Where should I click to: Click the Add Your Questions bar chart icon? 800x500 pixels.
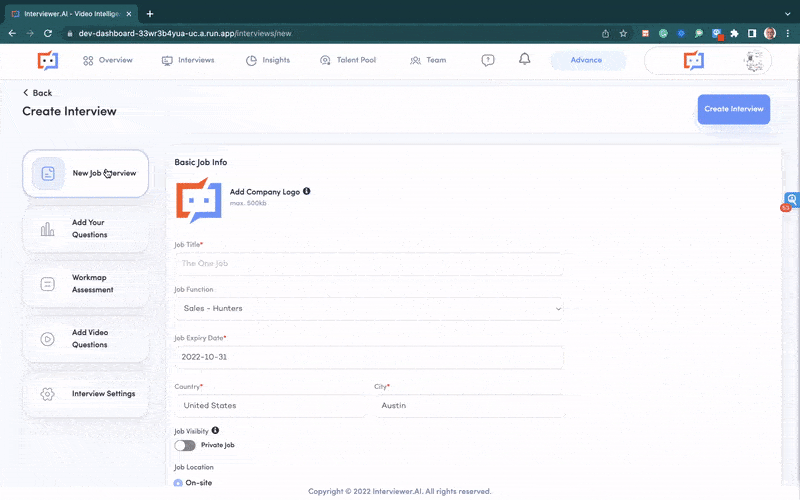click(x=47, y=229)
